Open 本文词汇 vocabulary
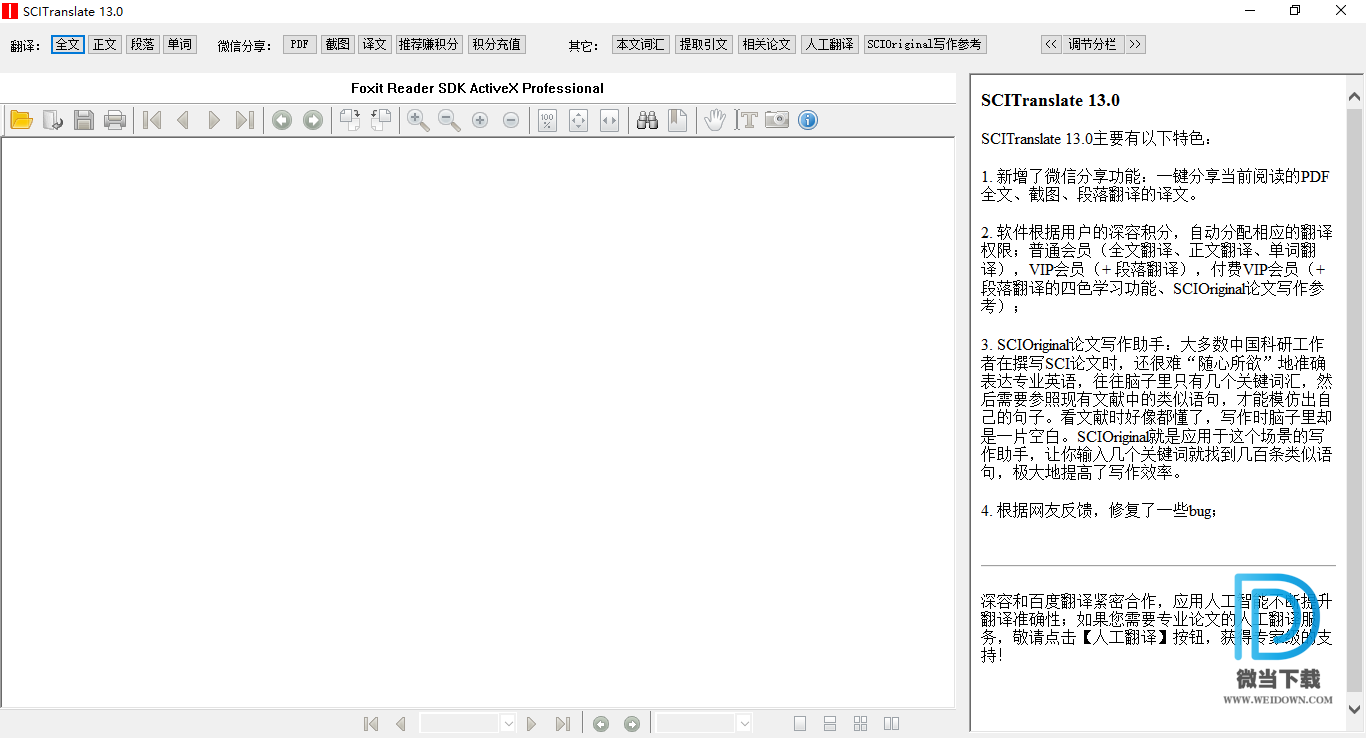The width and height of the screenshot is (1366, 738). [x=641, y=45]
